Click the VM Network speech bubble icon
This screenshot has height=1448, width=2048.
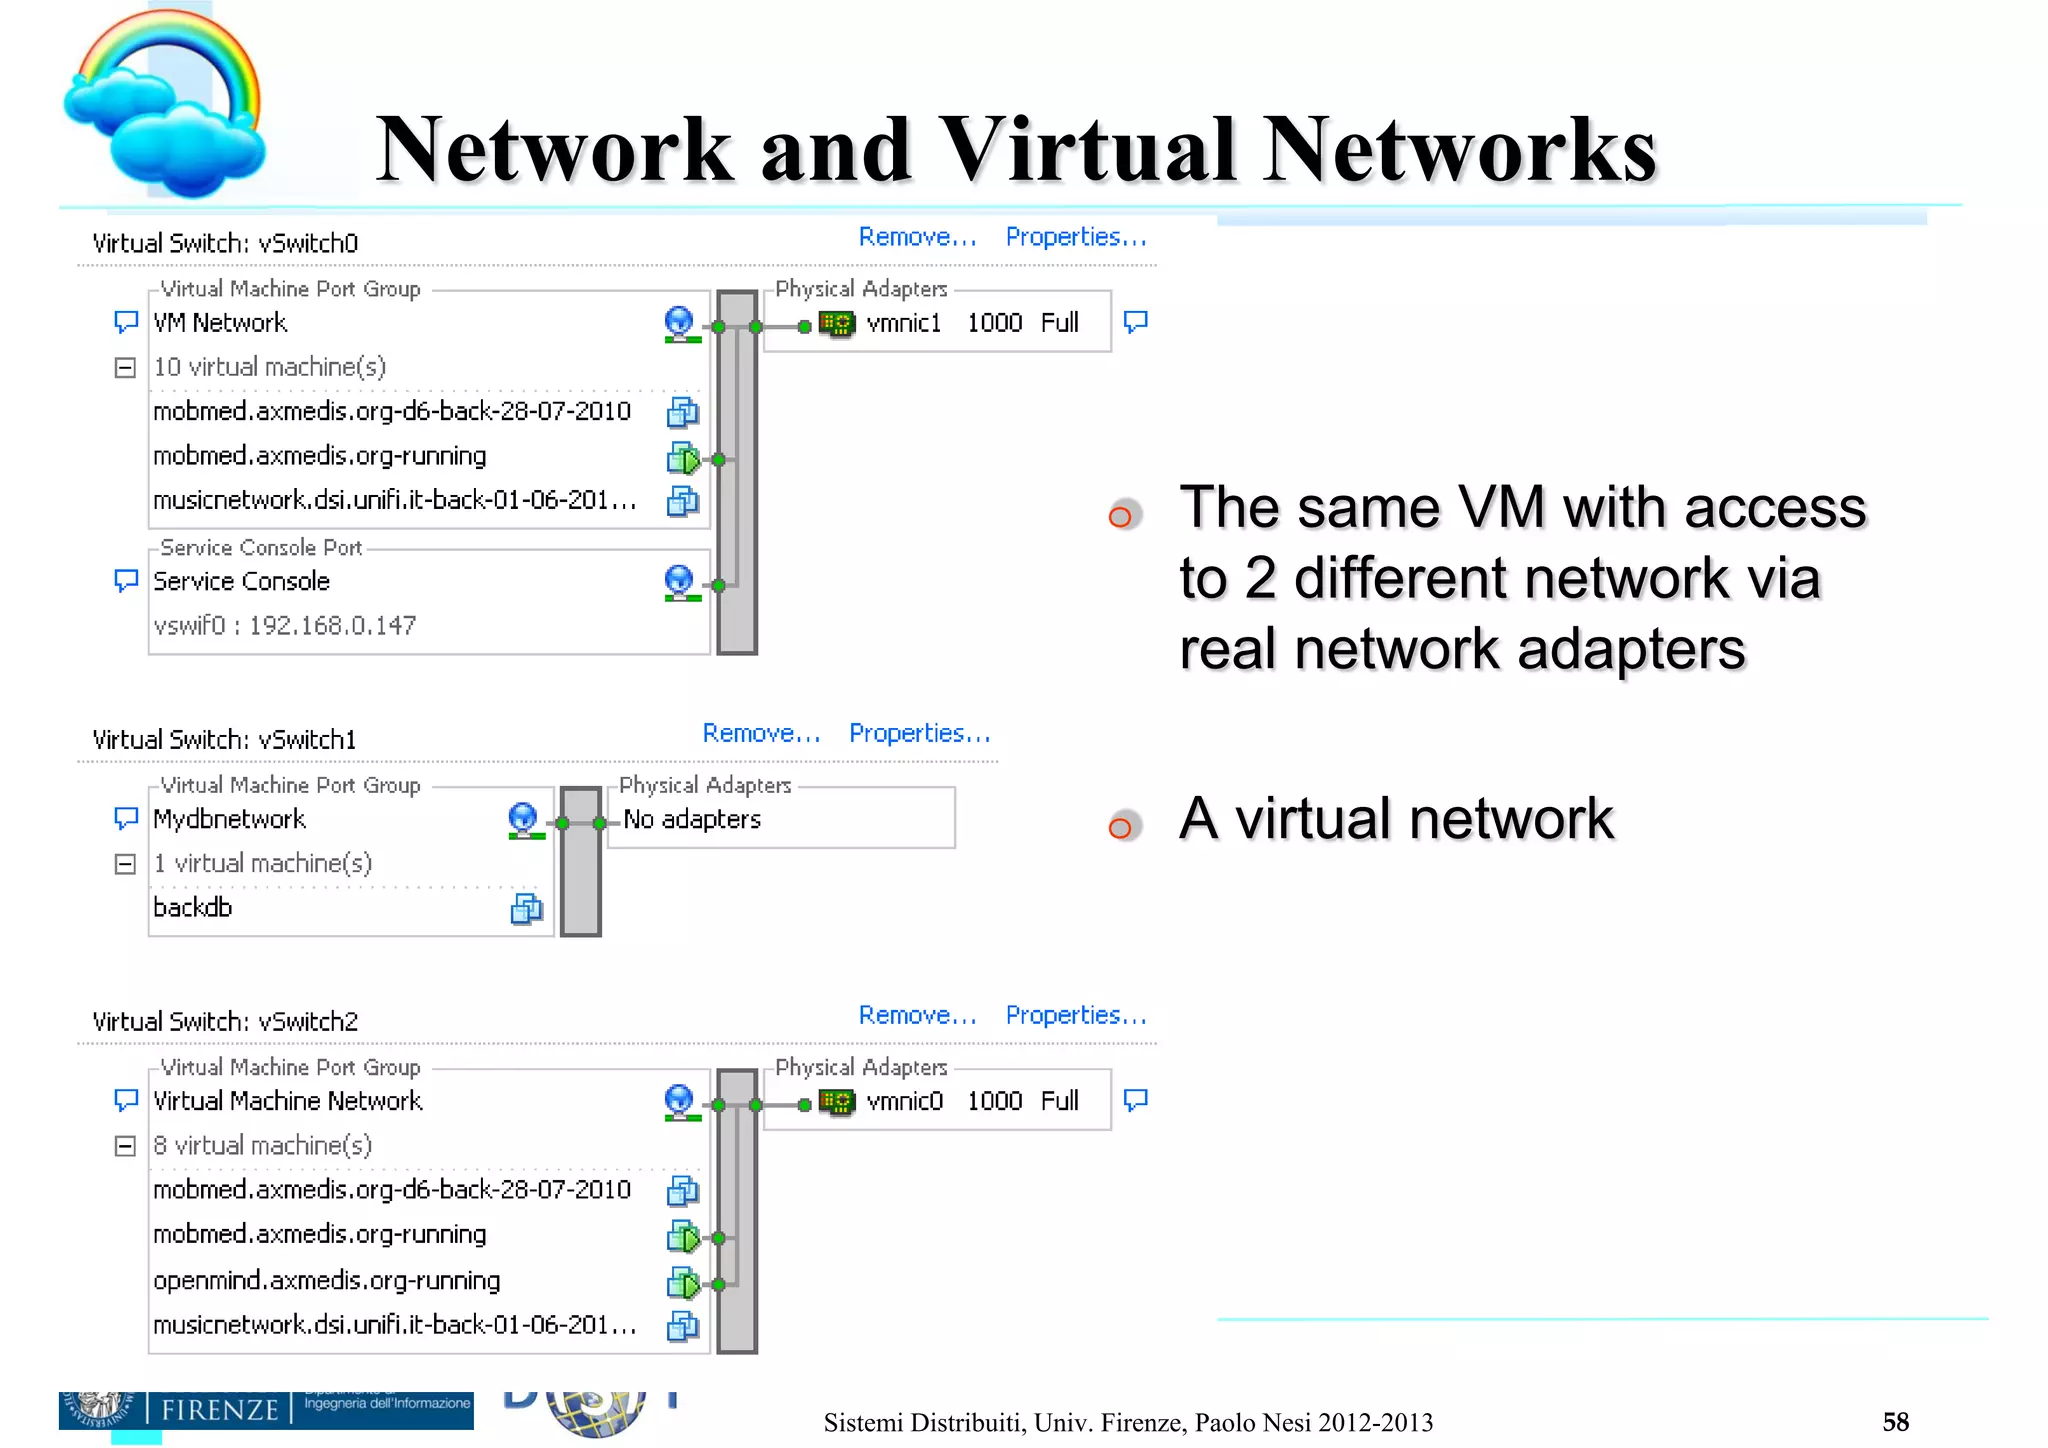pos(126,322)
